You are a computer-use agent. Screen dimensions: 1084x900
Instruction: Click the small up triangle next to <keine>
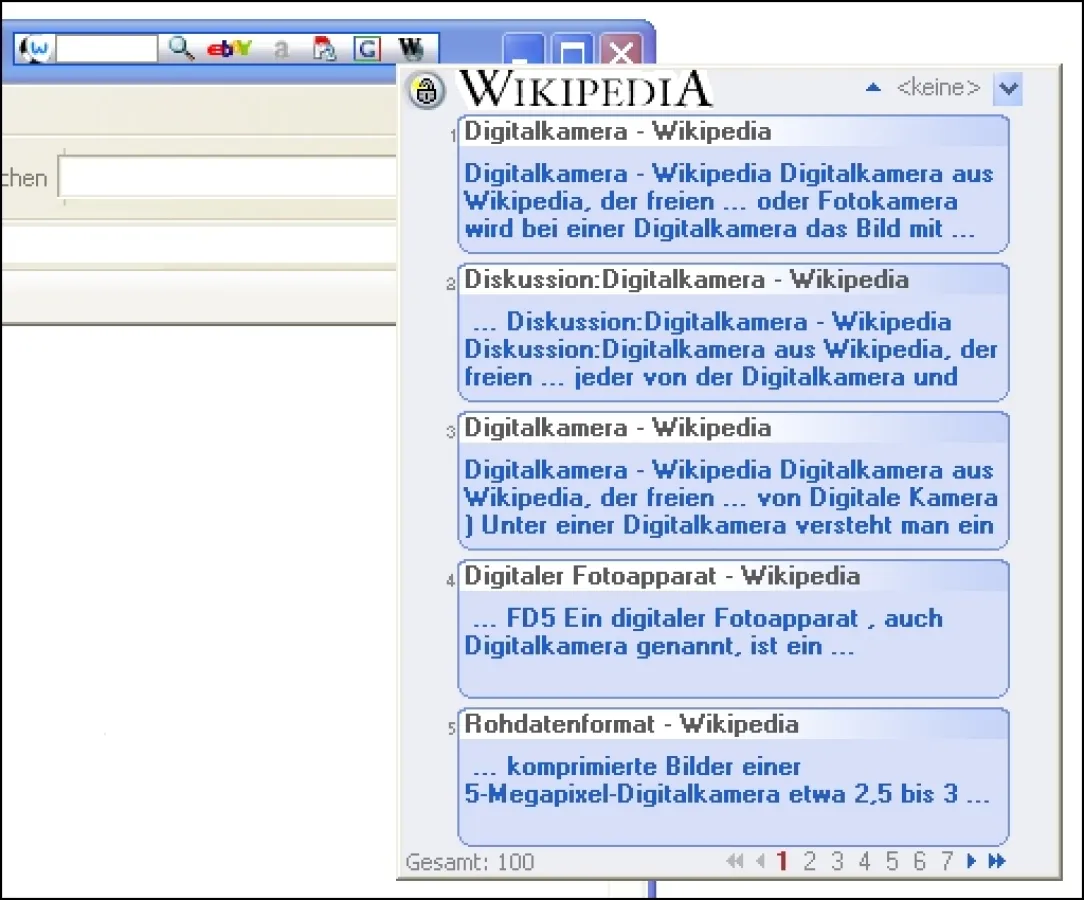tap(873, 88)
